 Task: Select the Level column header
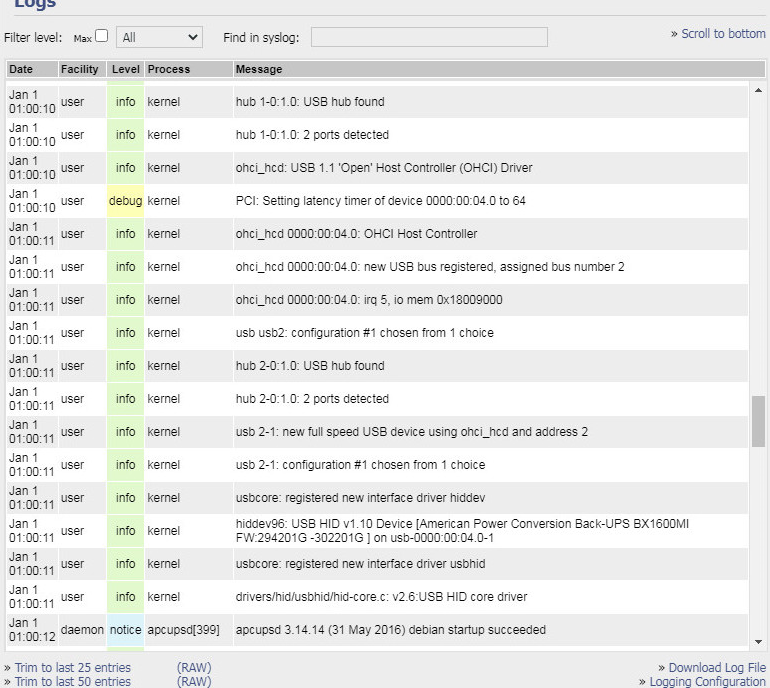tap(126, 69)
